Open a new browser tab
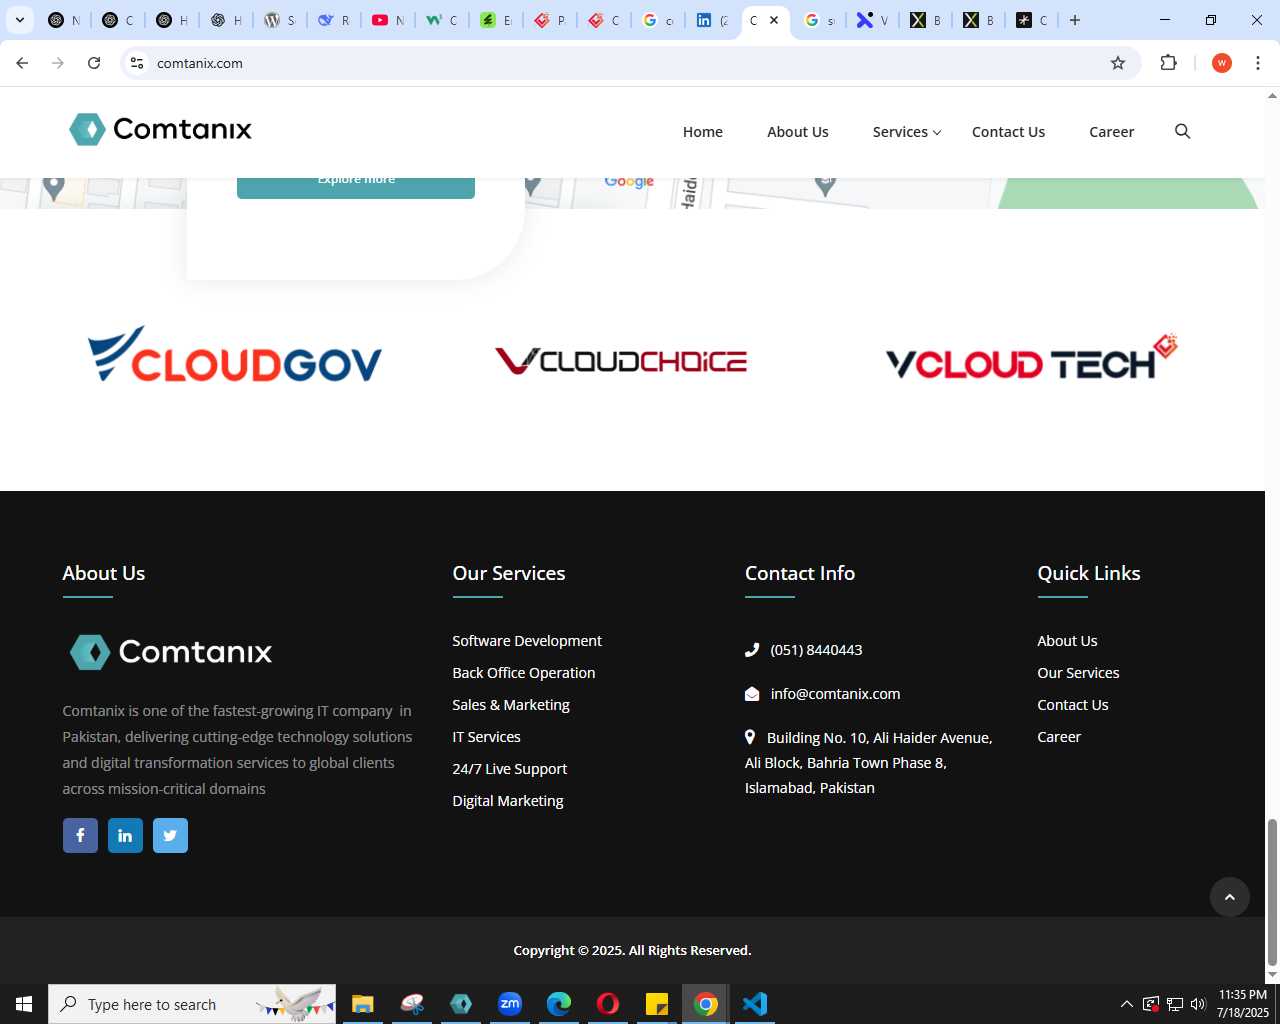The image size is (1280, 1024). (1075, 20)
